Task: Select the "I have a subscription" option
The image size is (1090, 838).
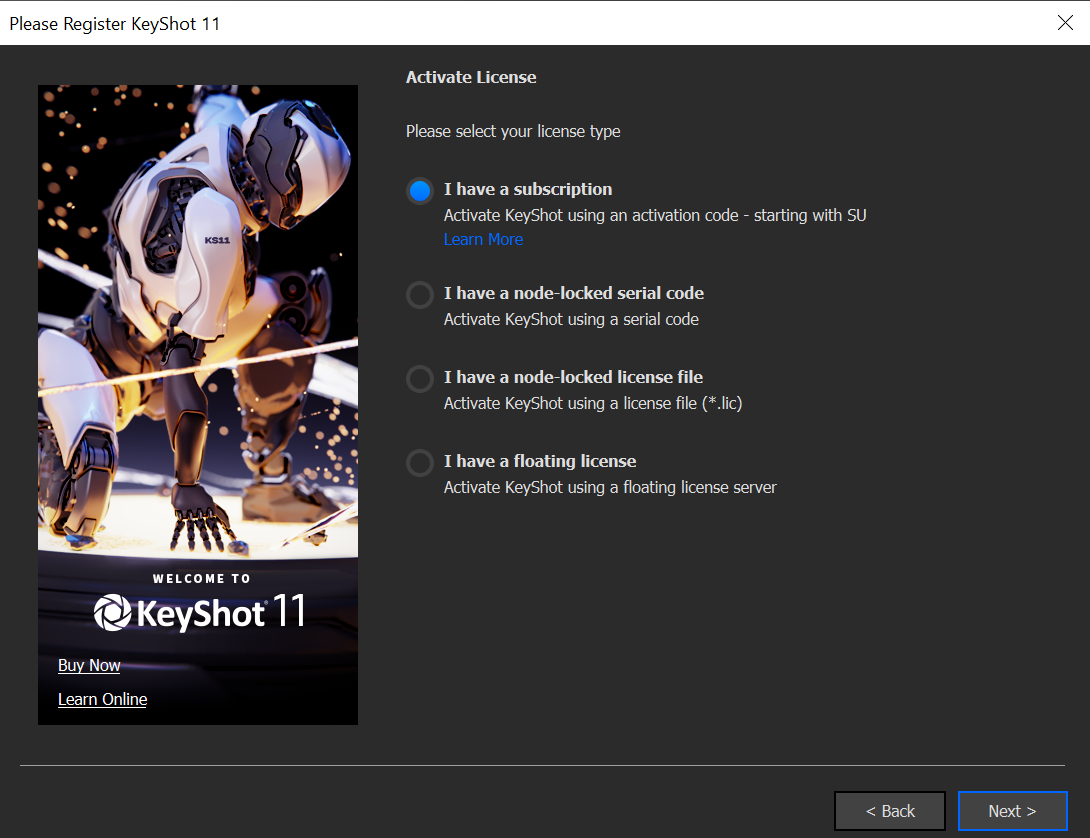Action: 419,191
